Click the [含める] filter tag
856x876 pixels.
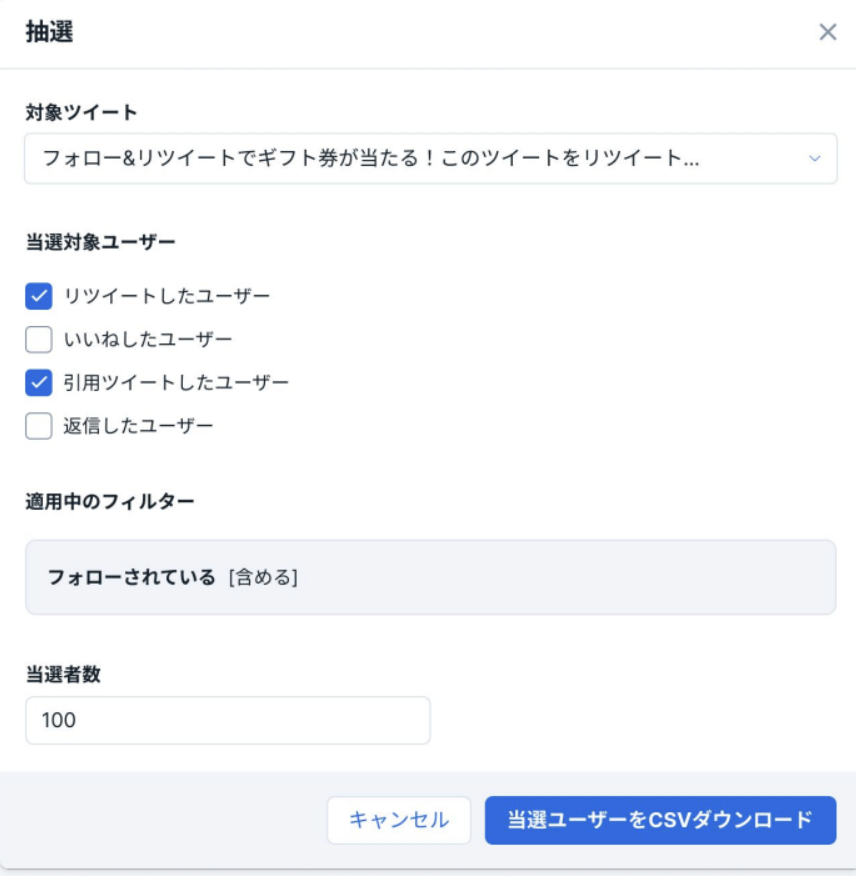[263, 577]
